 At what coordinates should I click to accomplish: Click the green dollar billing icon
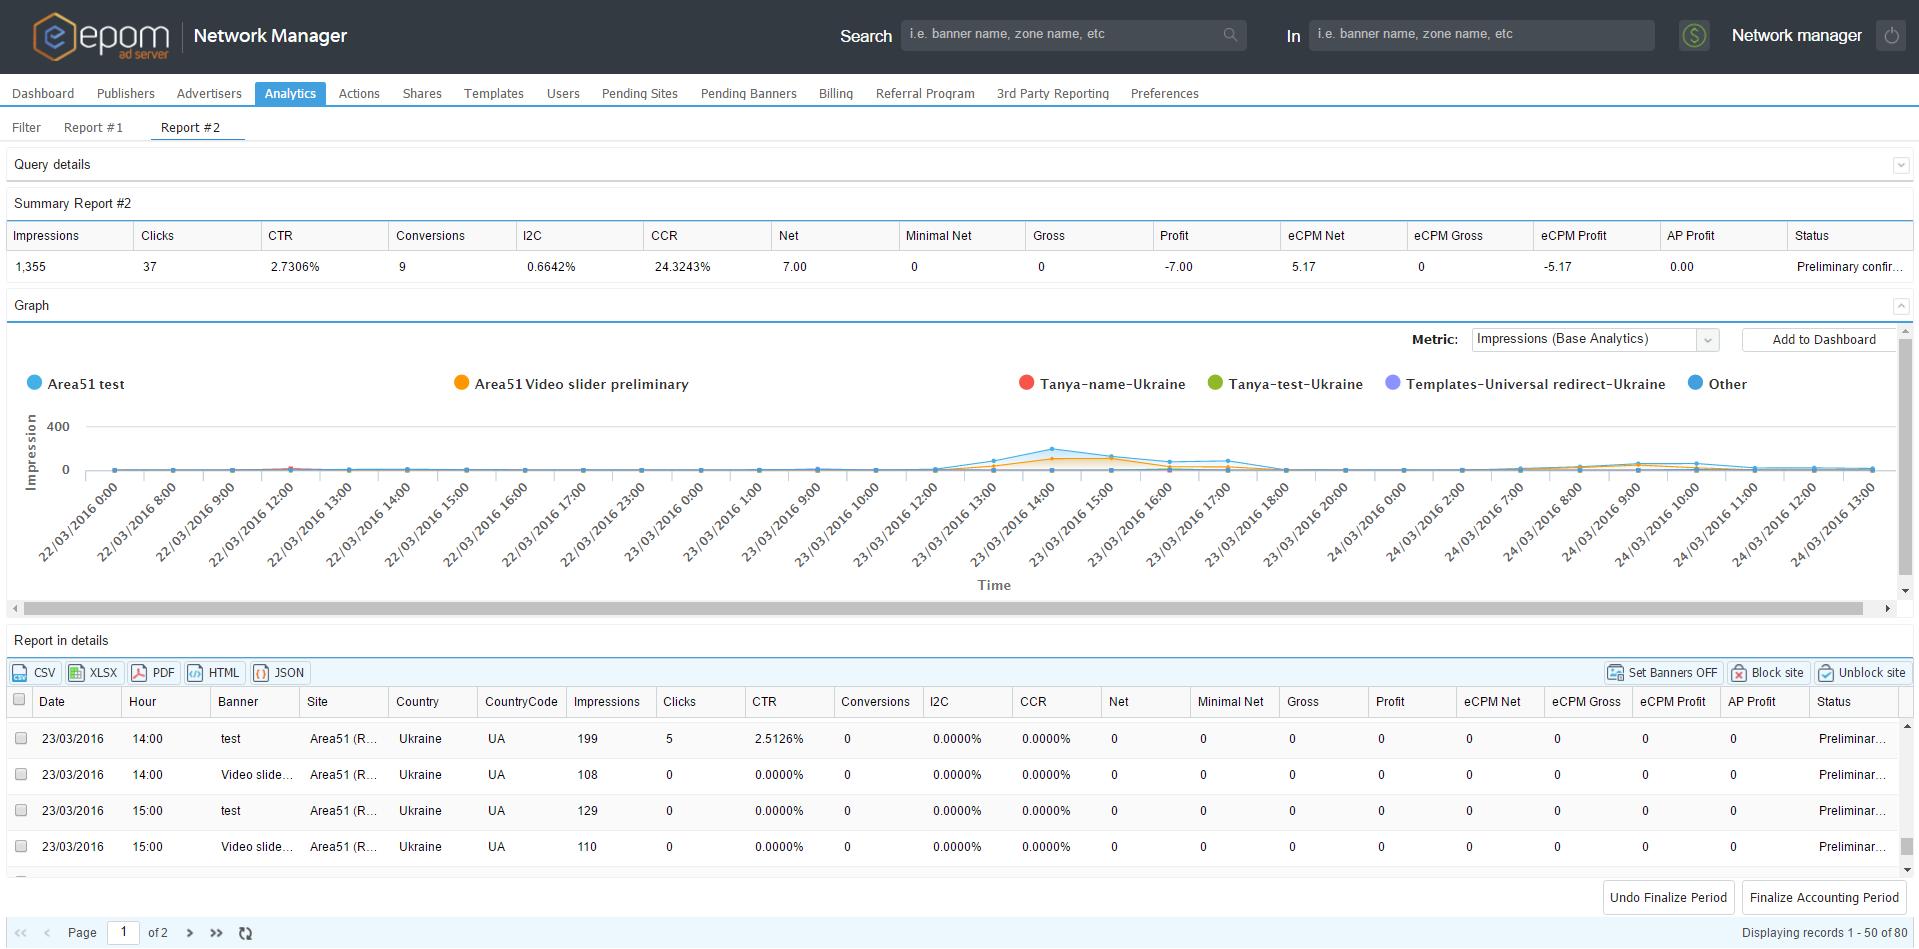click(x=1694, y=36)
